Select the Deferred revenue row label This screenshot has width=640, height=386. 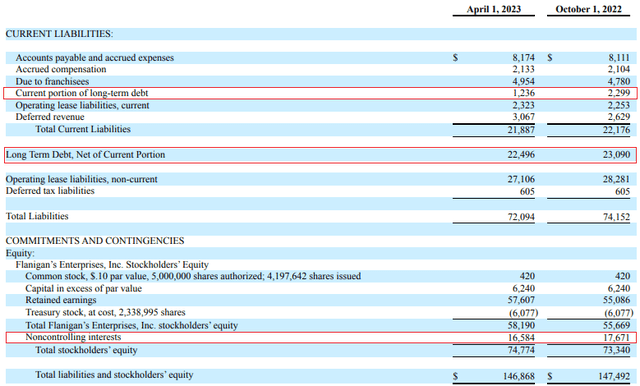[50, 117]
